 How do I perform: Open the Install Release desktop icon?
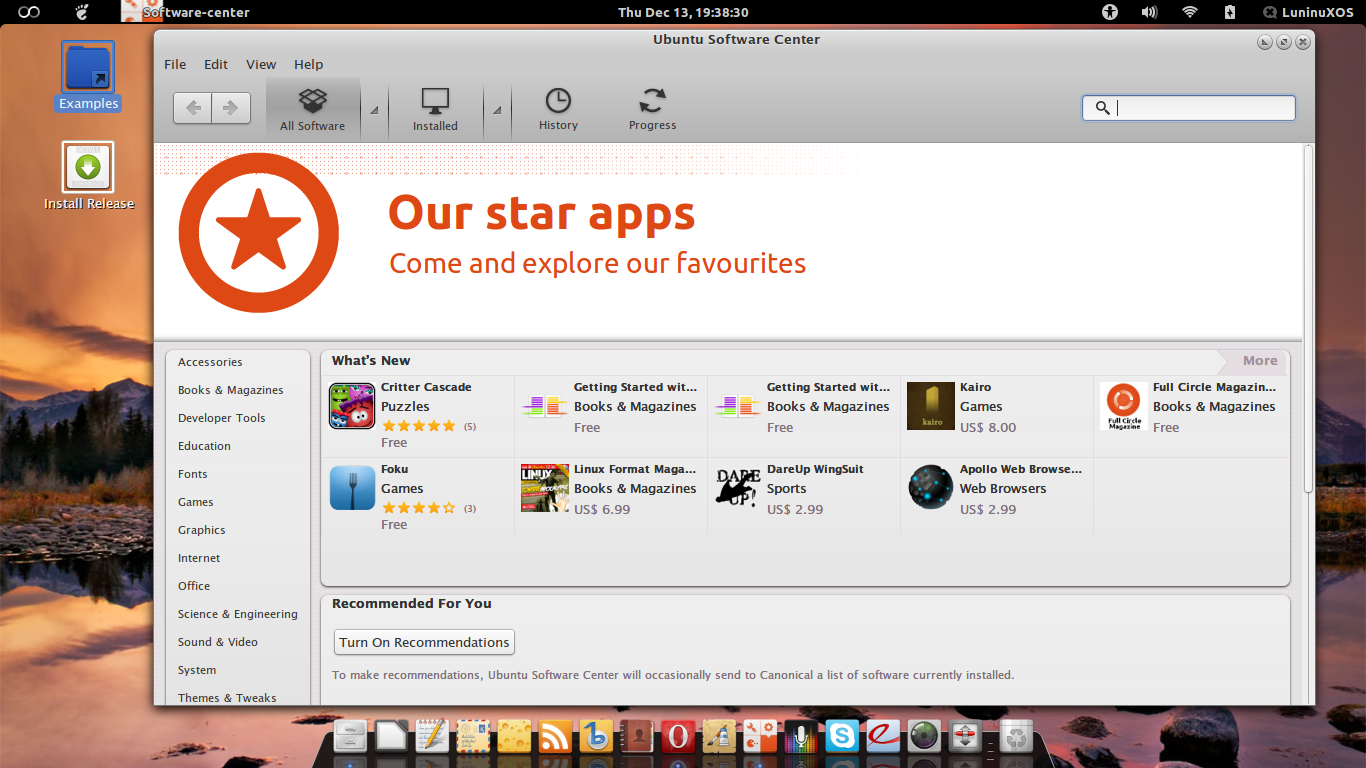(x=88, y=176)
